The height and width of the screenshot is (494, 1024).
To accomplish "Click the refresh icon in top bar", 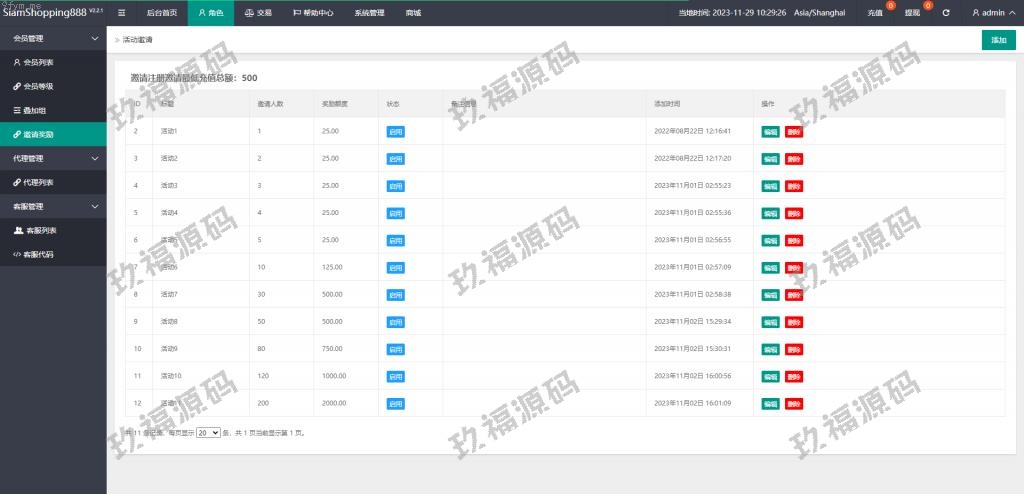I will click(x=946, y=13).
